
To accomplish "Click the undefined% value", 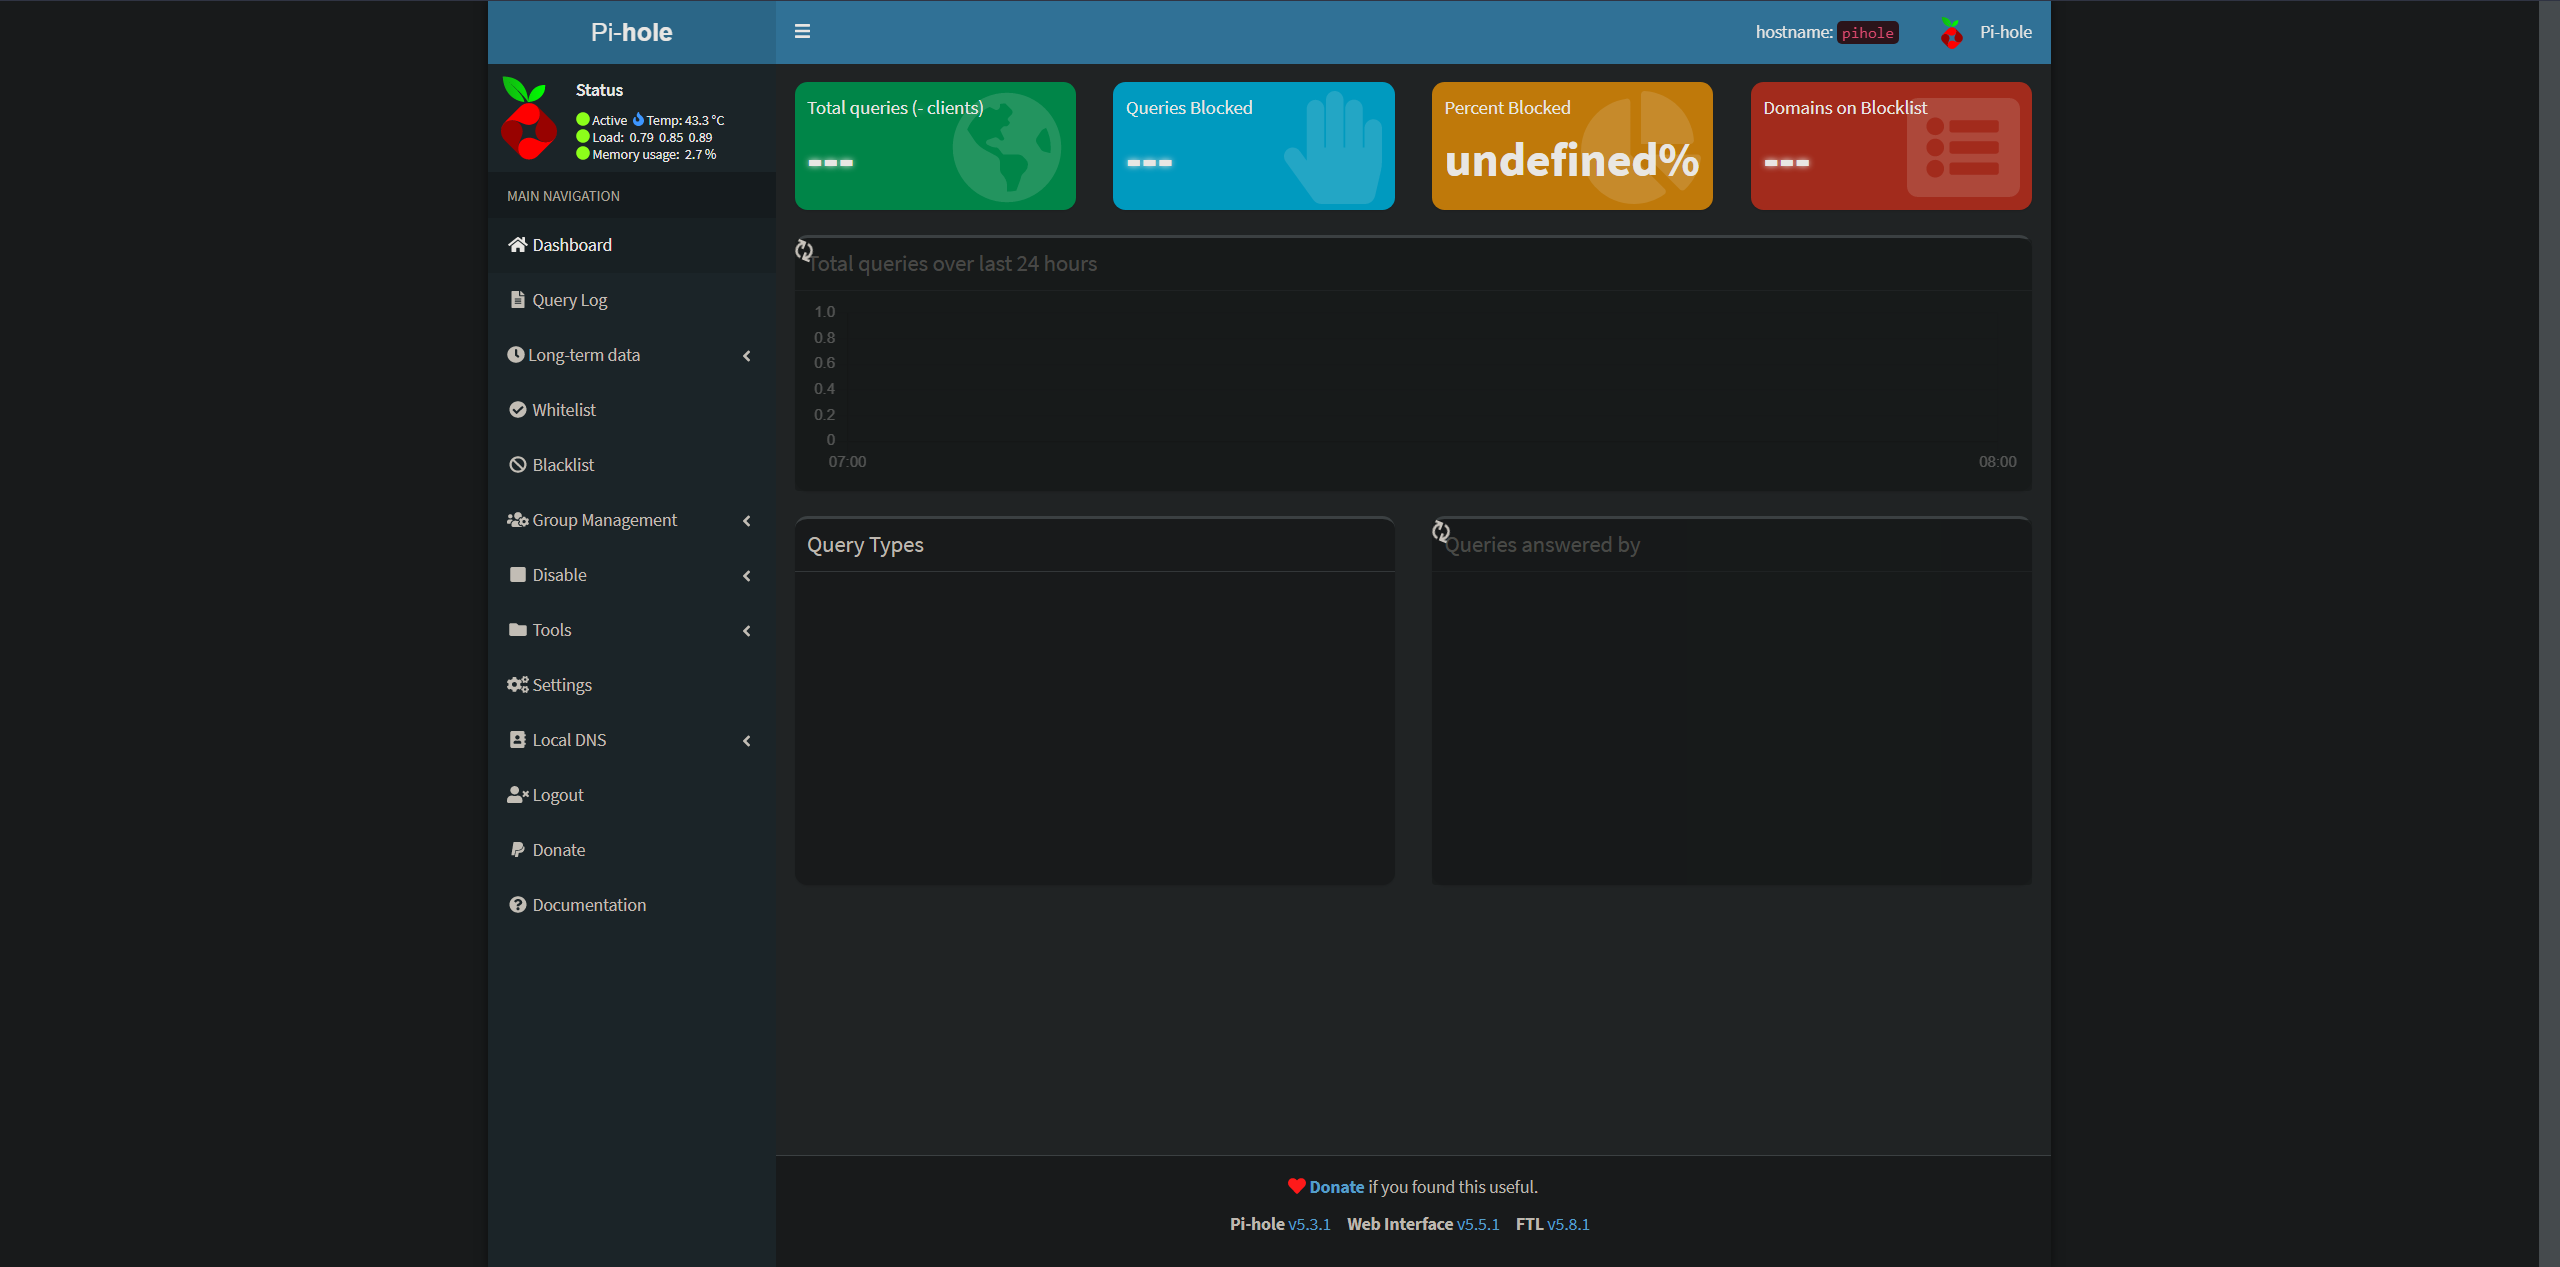I will pyautogui.click(x=1571, y=160).
